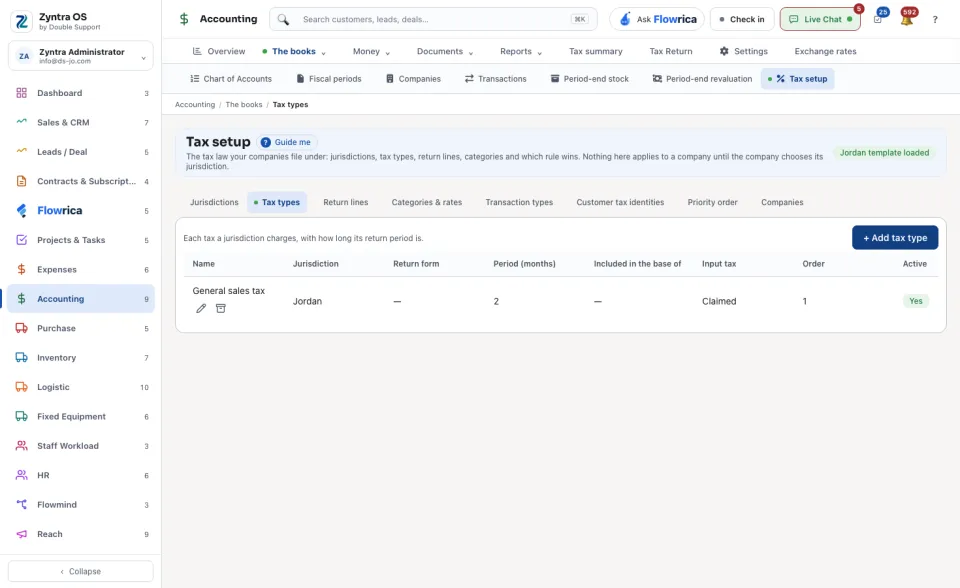Open Chart of Accounts

(x=231, y=79)
